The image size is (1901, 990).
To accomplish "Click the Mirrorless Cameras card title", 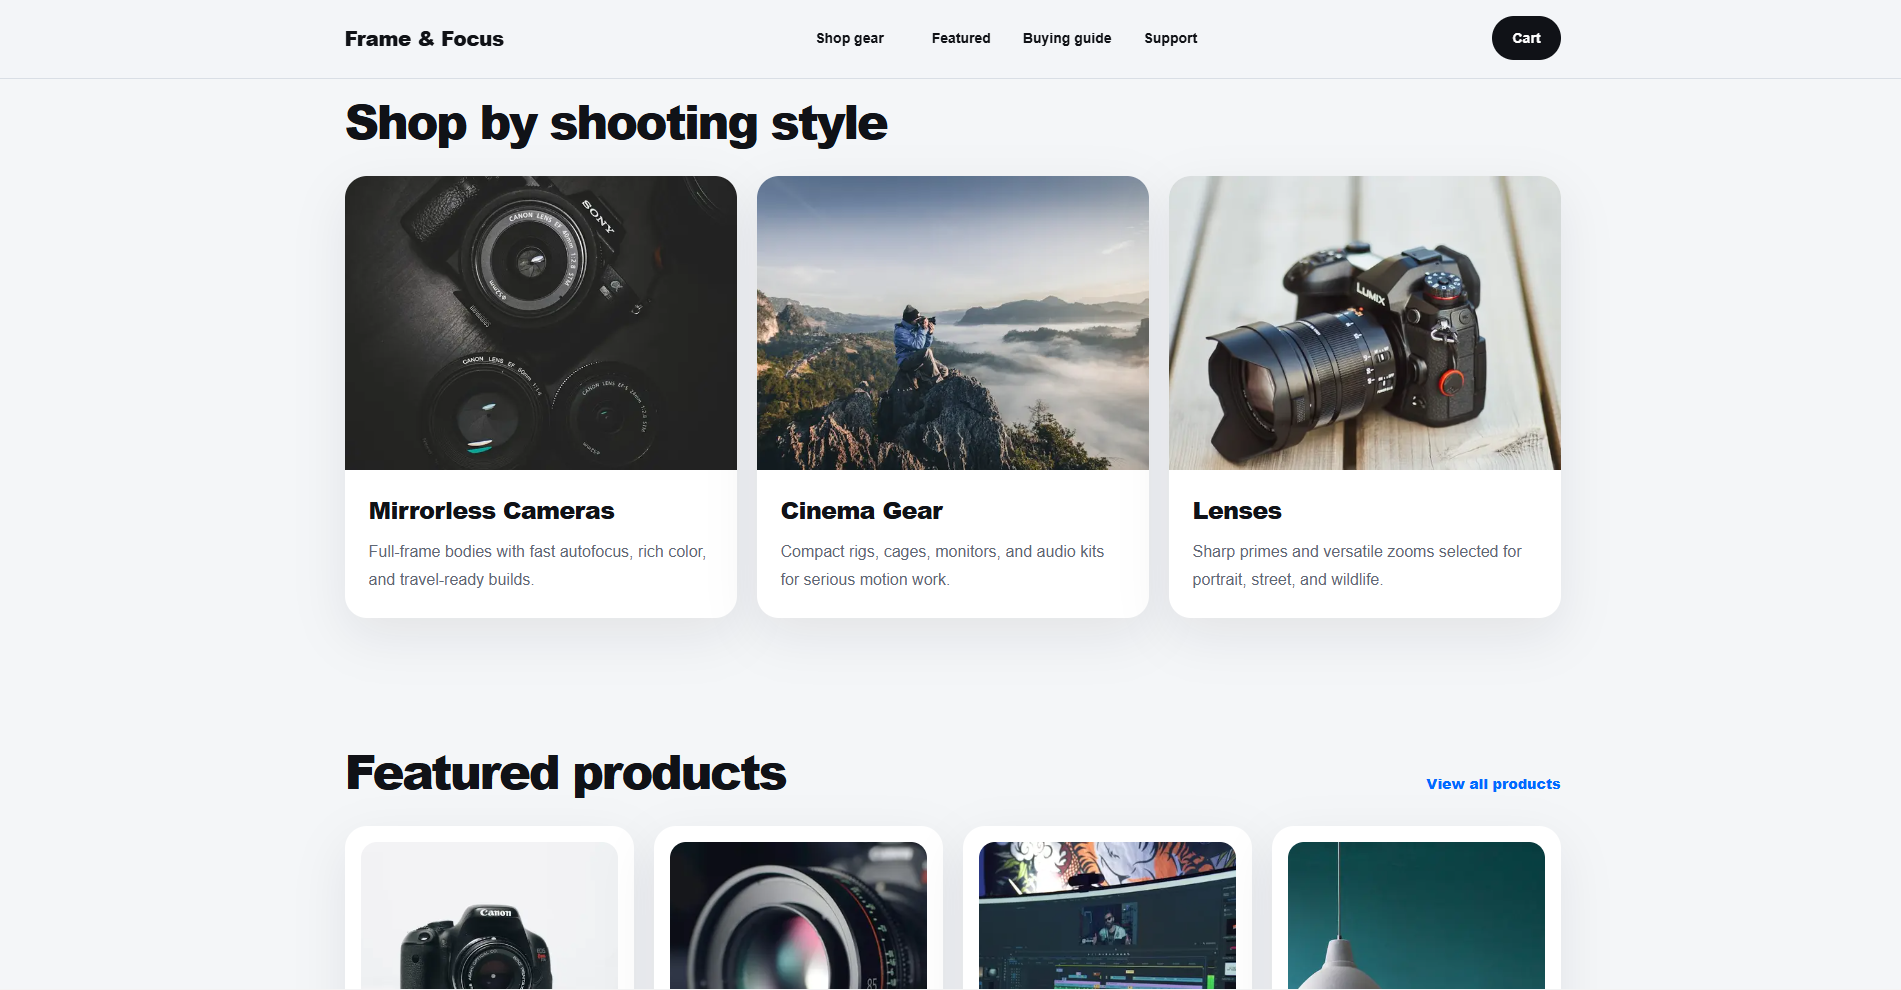I will point(491,511).
